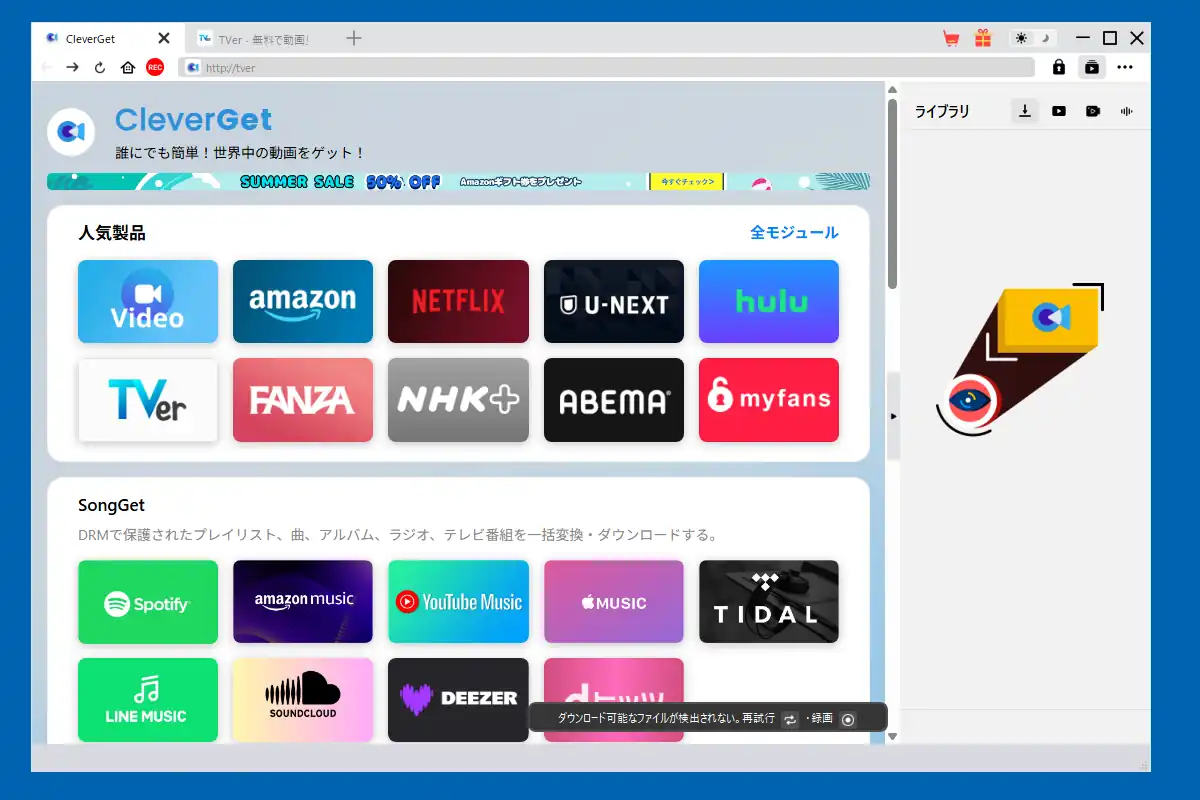Reload the page with refresh icon
The image size is (1200, 800).
coord(100,67)
